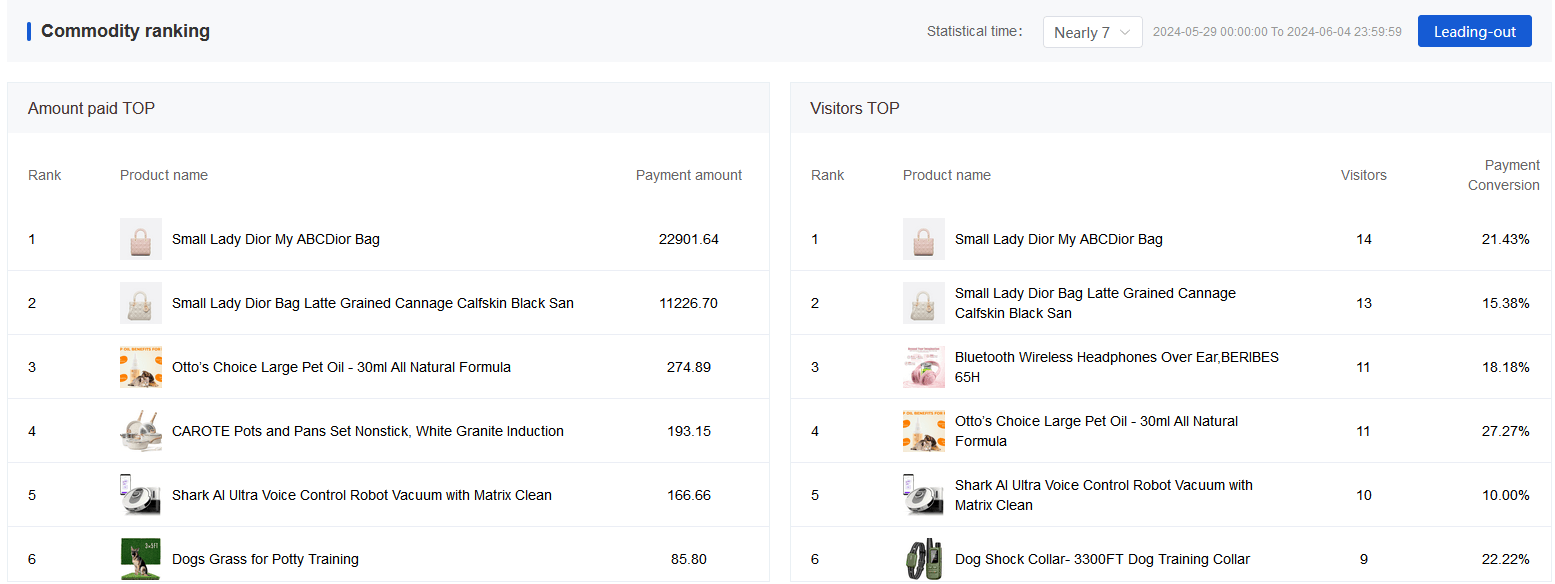Open Latte Grained Cannage bag thumbnail in Visitors list

click(924, 303)
